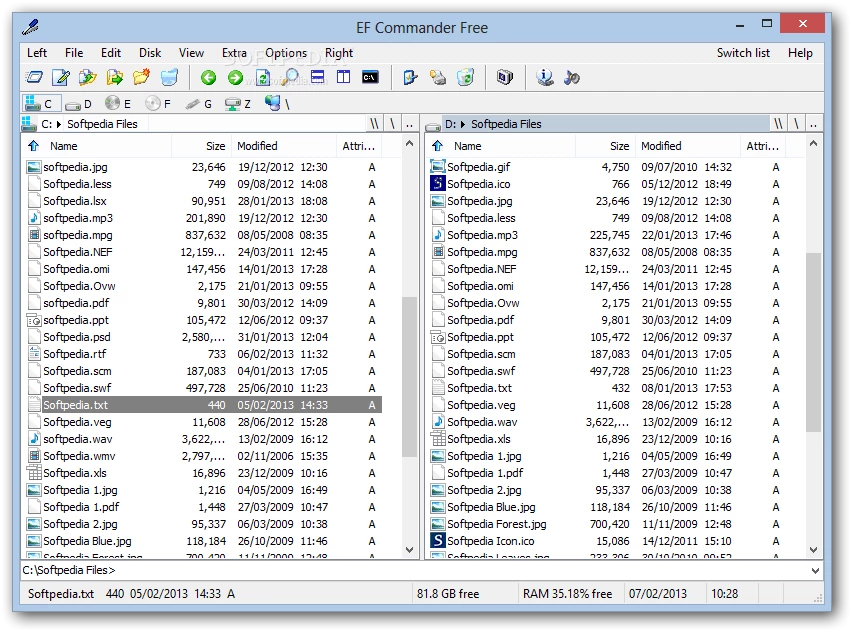This screenshot has width=852, height=632.
Task: Expand Softpedia Files breadcrumb in left path
Action: point(102,124)
